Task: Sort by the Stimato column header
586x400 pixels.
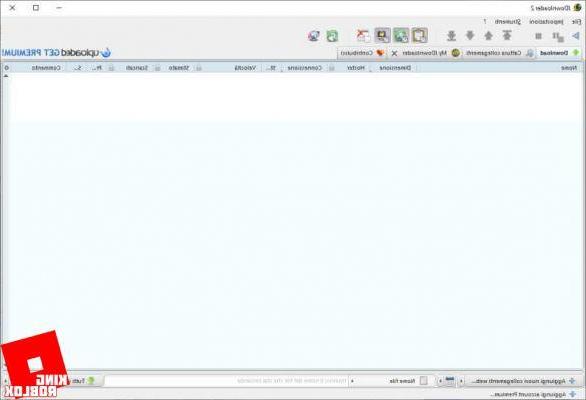Action: pyautogui.click(x=179, y=68)
